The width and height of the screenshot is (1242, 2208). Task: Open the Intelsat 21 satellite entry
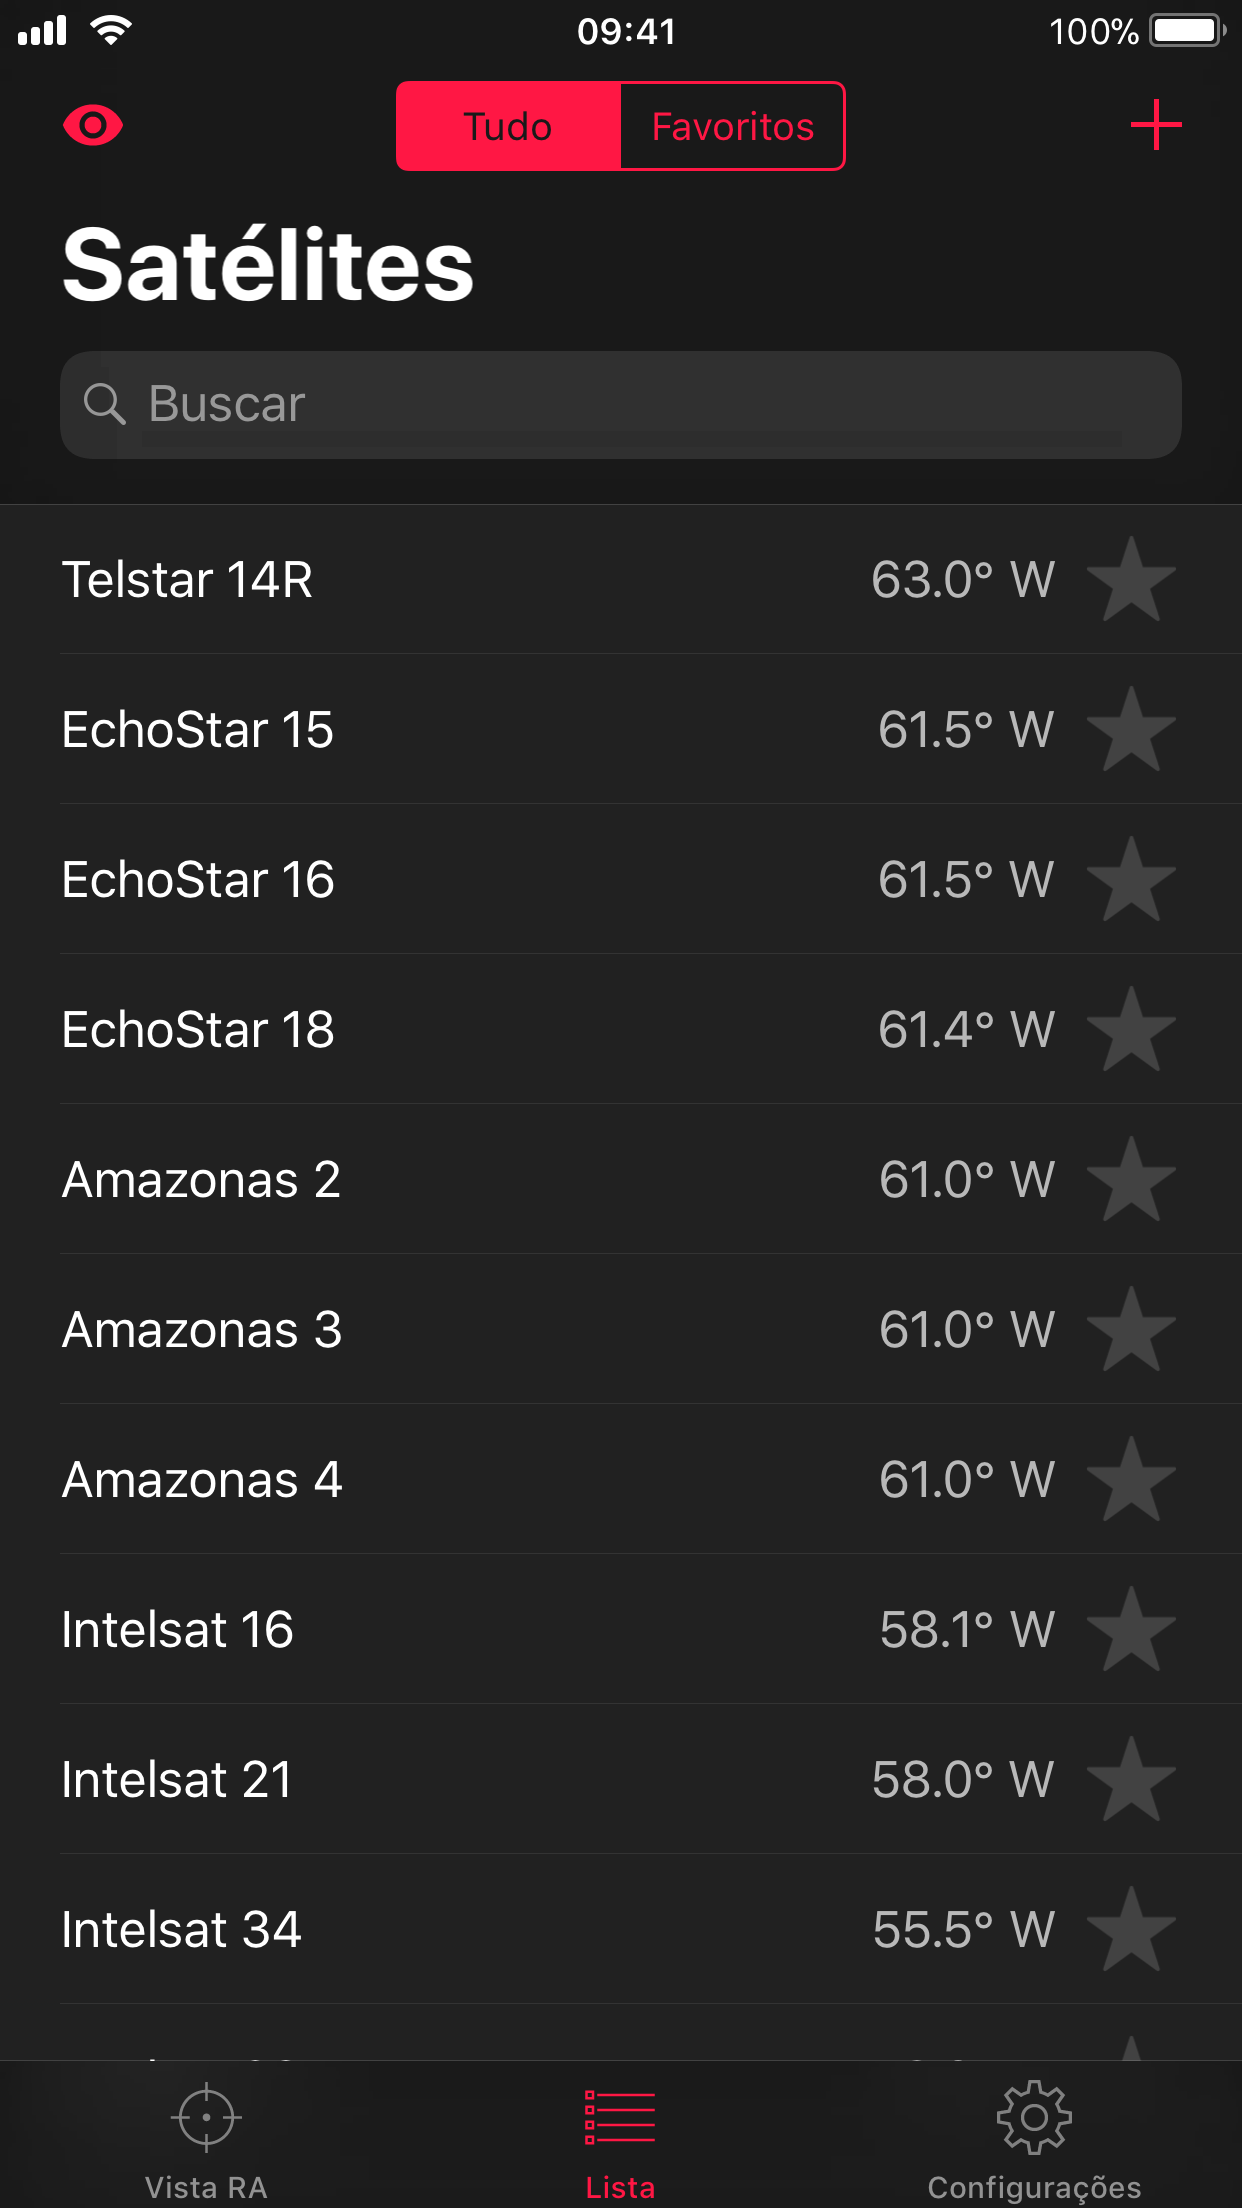[400, 1780]
